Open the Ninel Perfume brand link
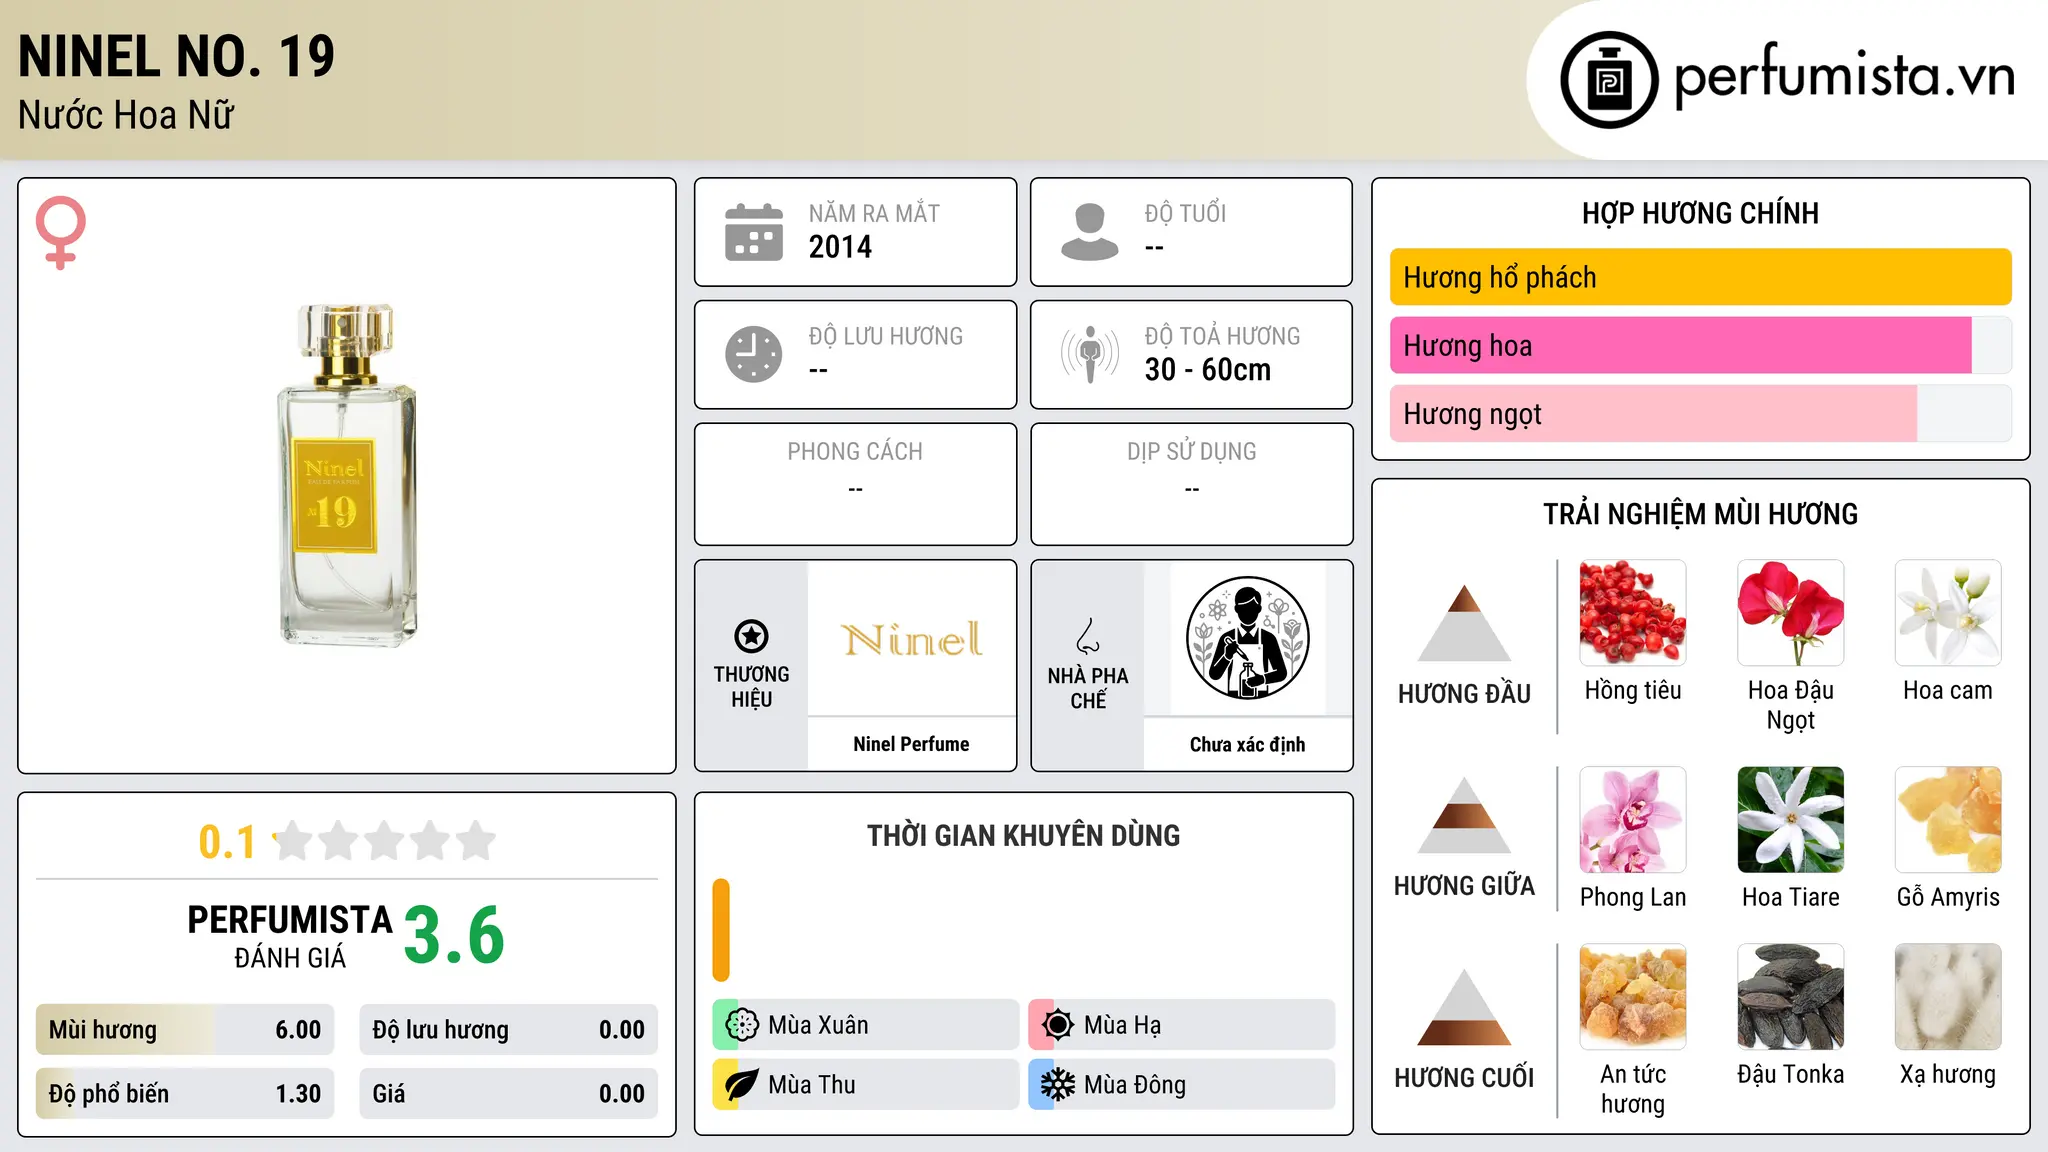This screenshot has width=2048, height=1152. (911, 744)
